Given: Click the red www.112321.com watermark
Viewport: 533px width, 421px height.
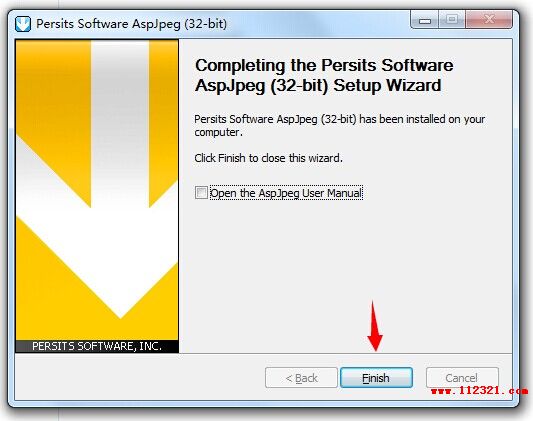Looking at the screenshot, I should tap(479, 391).
